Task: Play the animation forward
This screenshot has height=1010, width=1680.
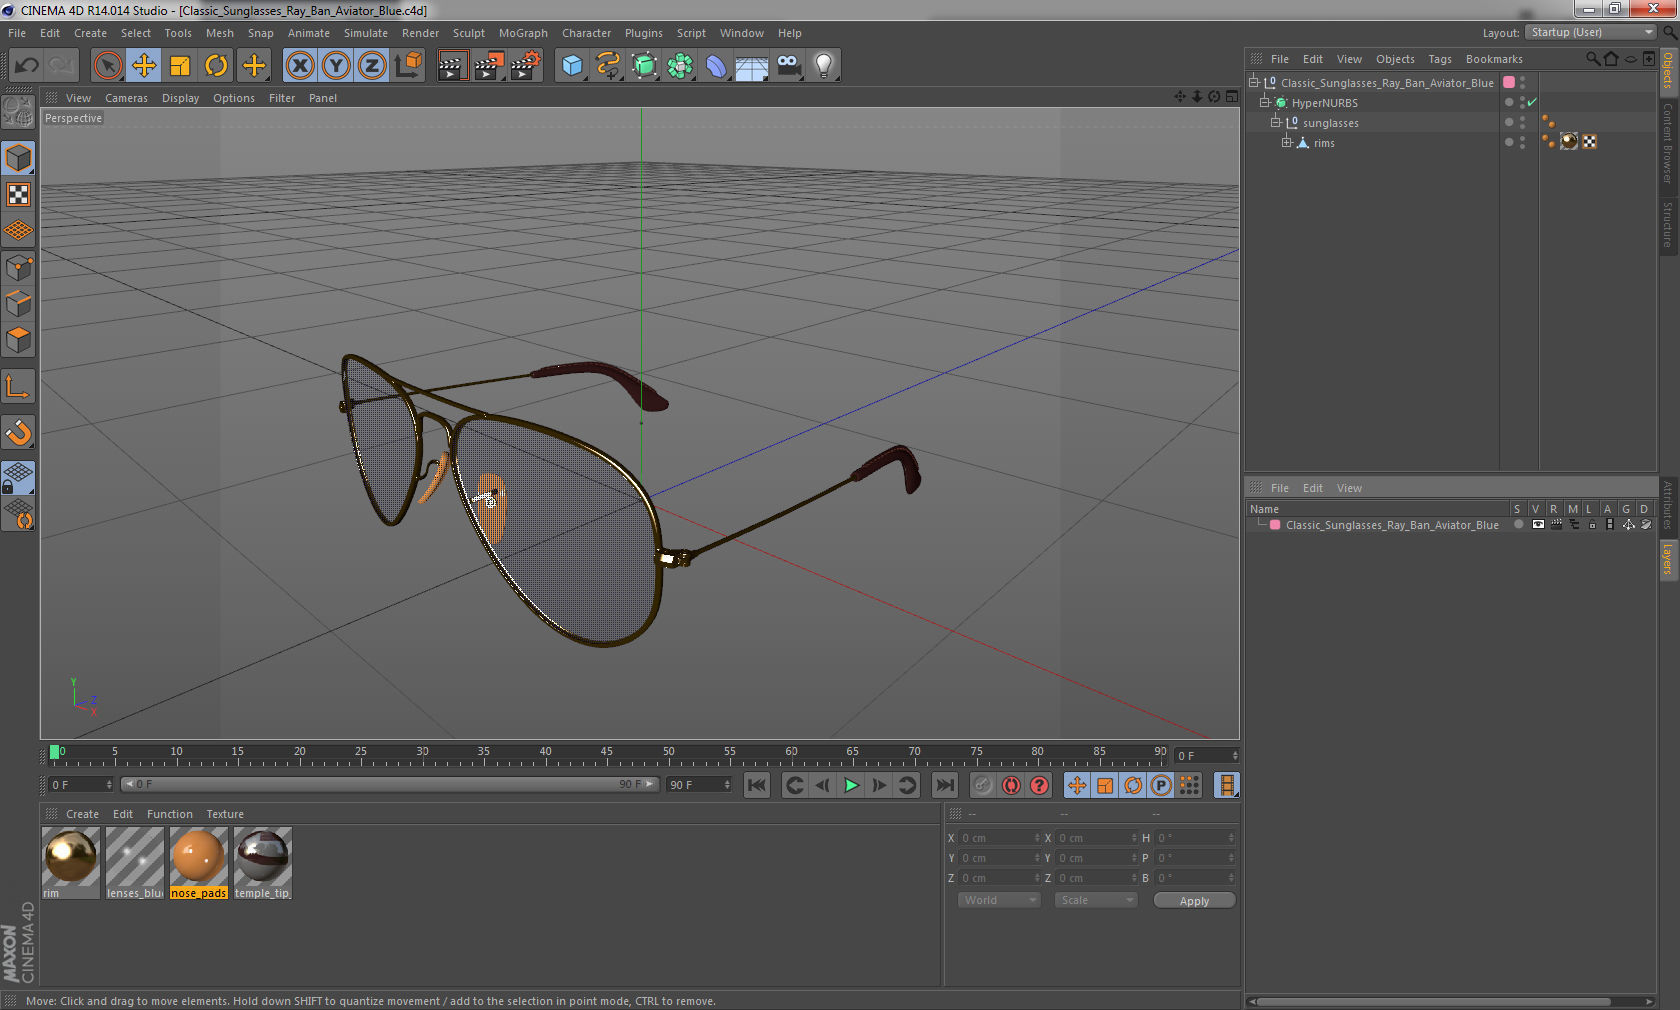Action: pyautogui.click(x=851, y=785)
